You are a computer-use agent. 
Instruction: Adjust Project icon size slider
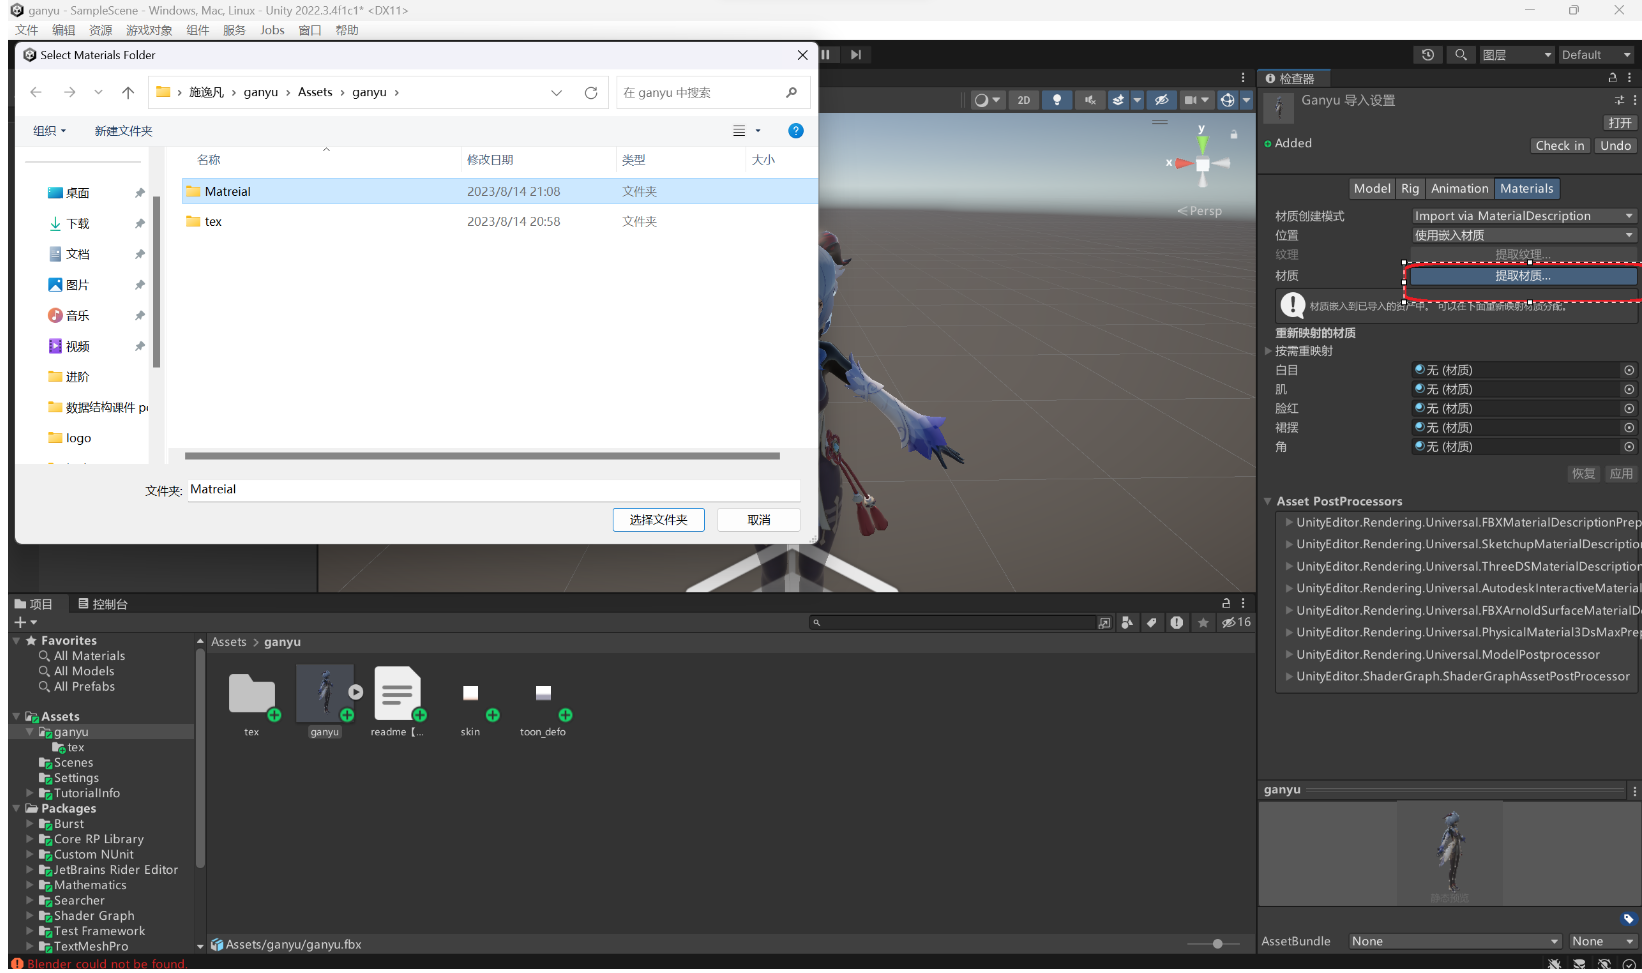(1217, 944)
